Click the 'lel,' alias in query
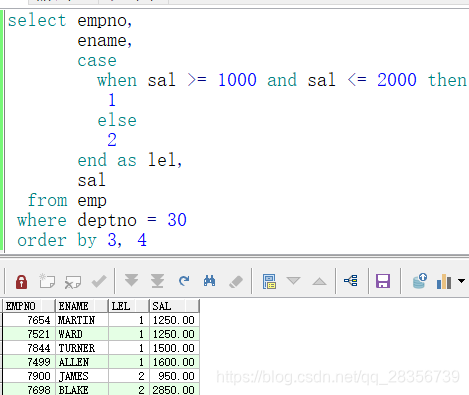Screen dimensions: 469x395 pos(165,160)
